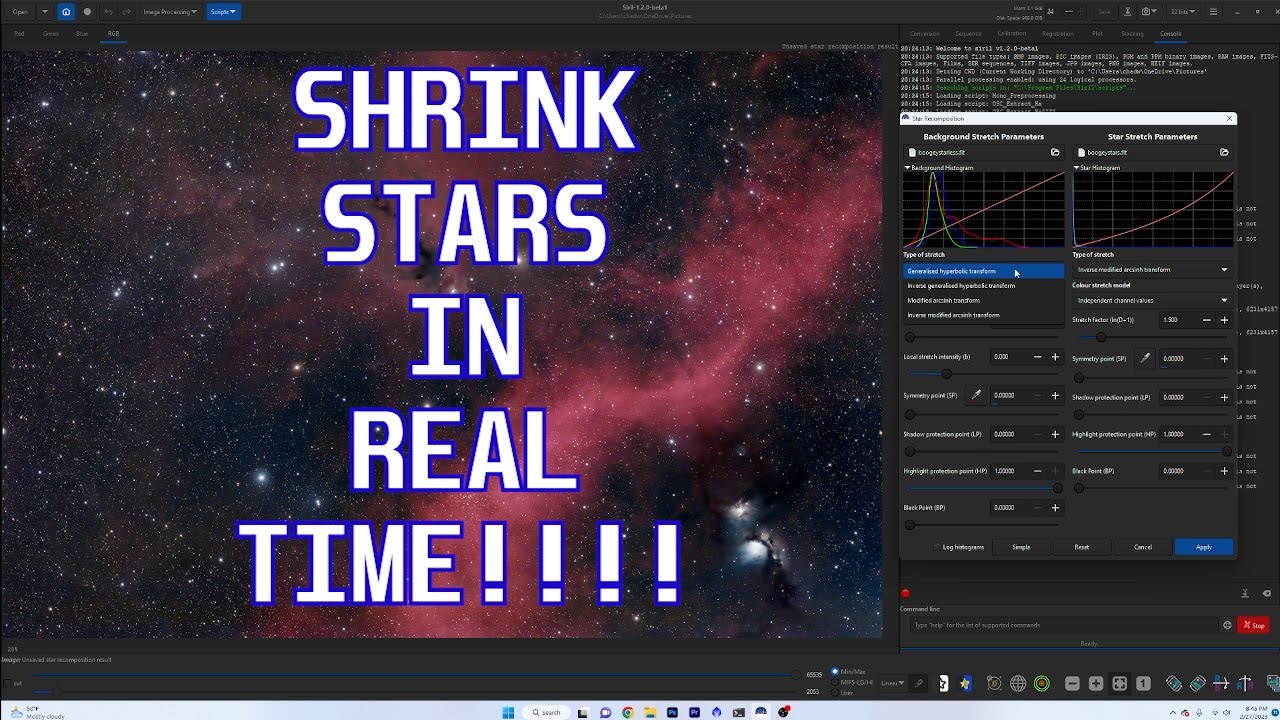Zoom out using the minus icon
The height and width of the screenshot is (720, 1280).
(1072, 684)
